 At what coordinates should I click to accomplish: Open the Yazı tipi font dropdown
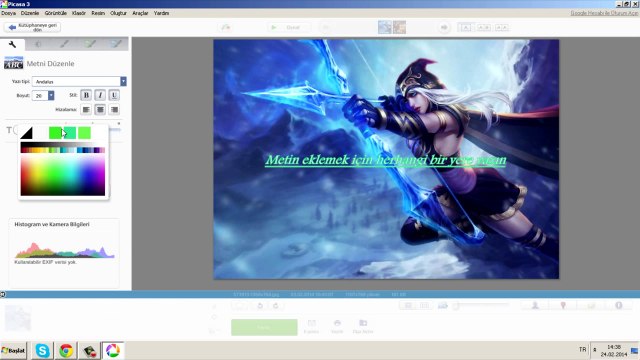pos(123,82)
